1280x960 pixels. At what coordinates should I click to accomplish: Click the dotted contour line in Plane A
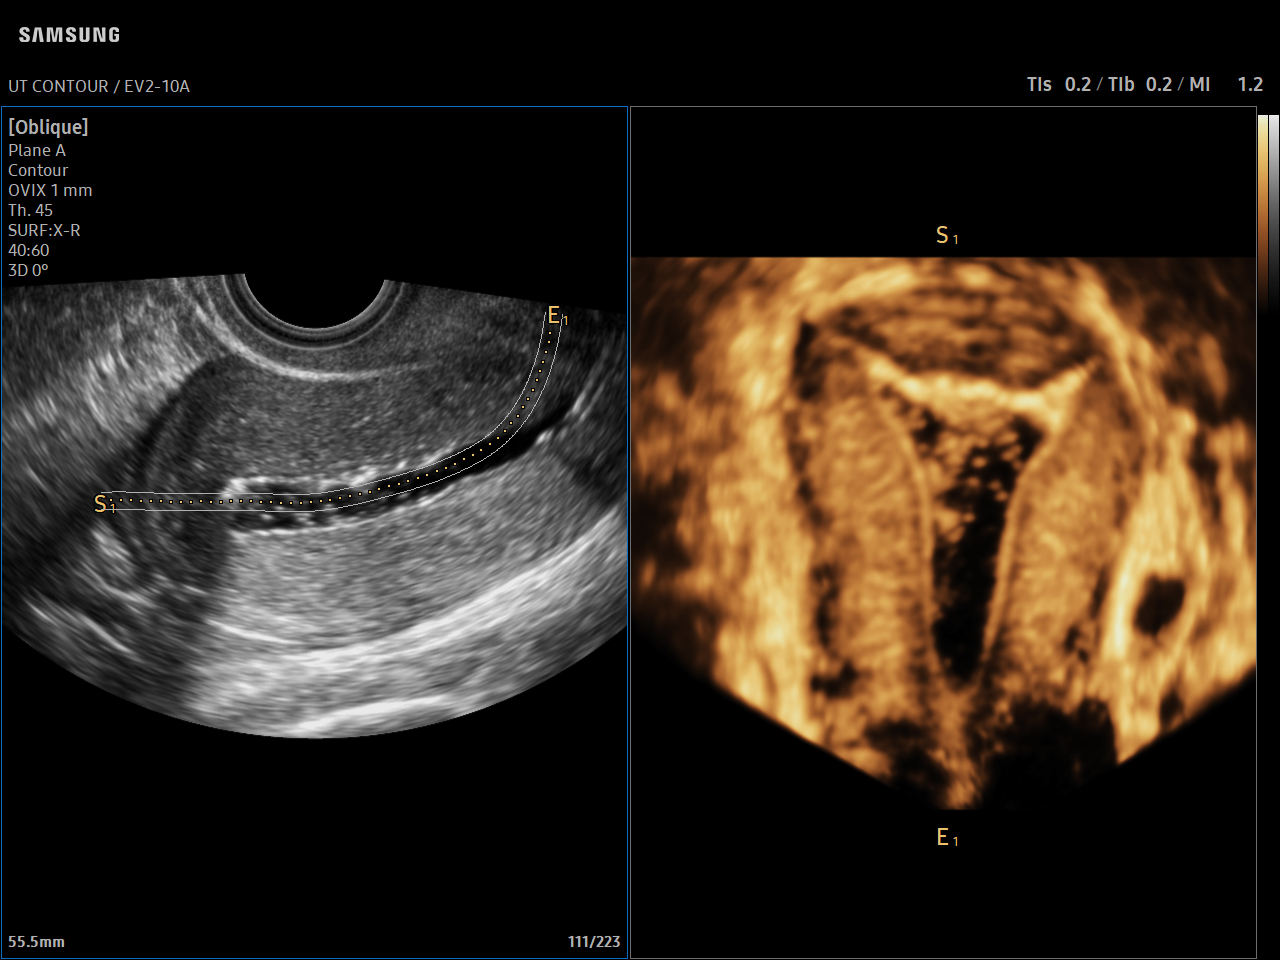pyautogui.click(x=340, y=497)
